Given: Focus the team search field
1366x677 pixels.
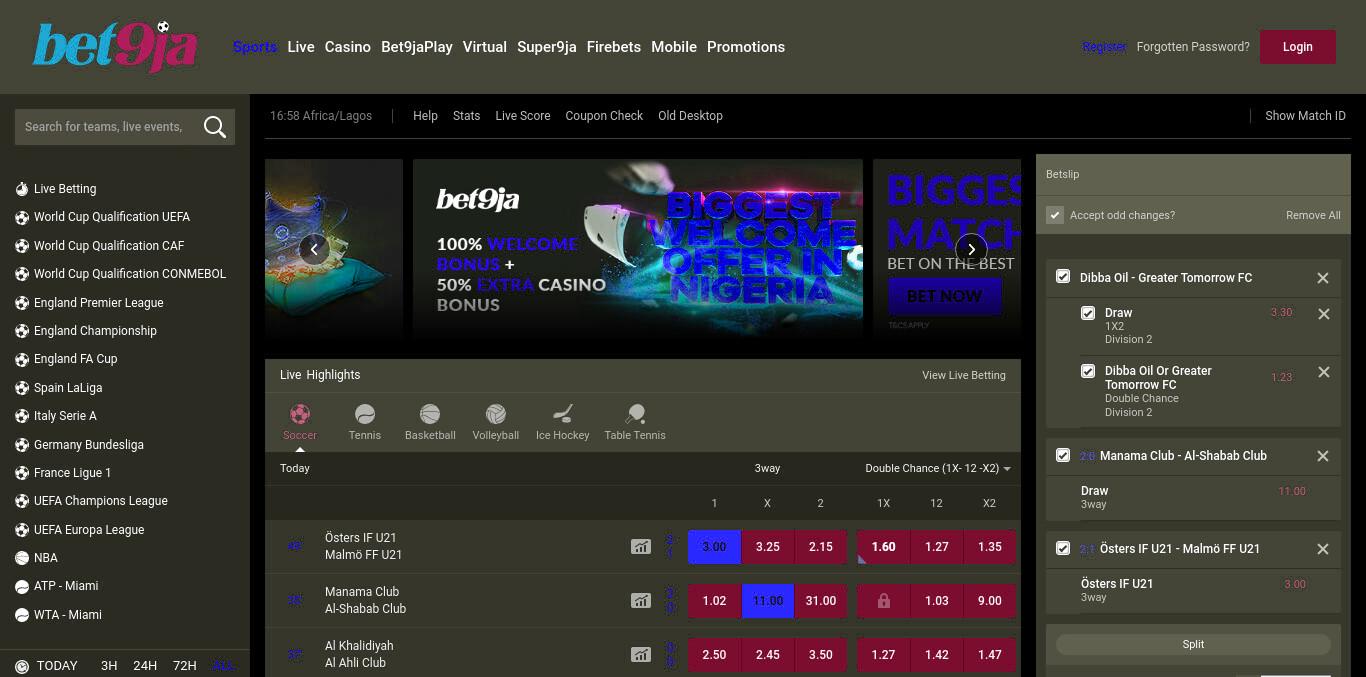Looking at the screenshot, I should (x=107, y=127).
